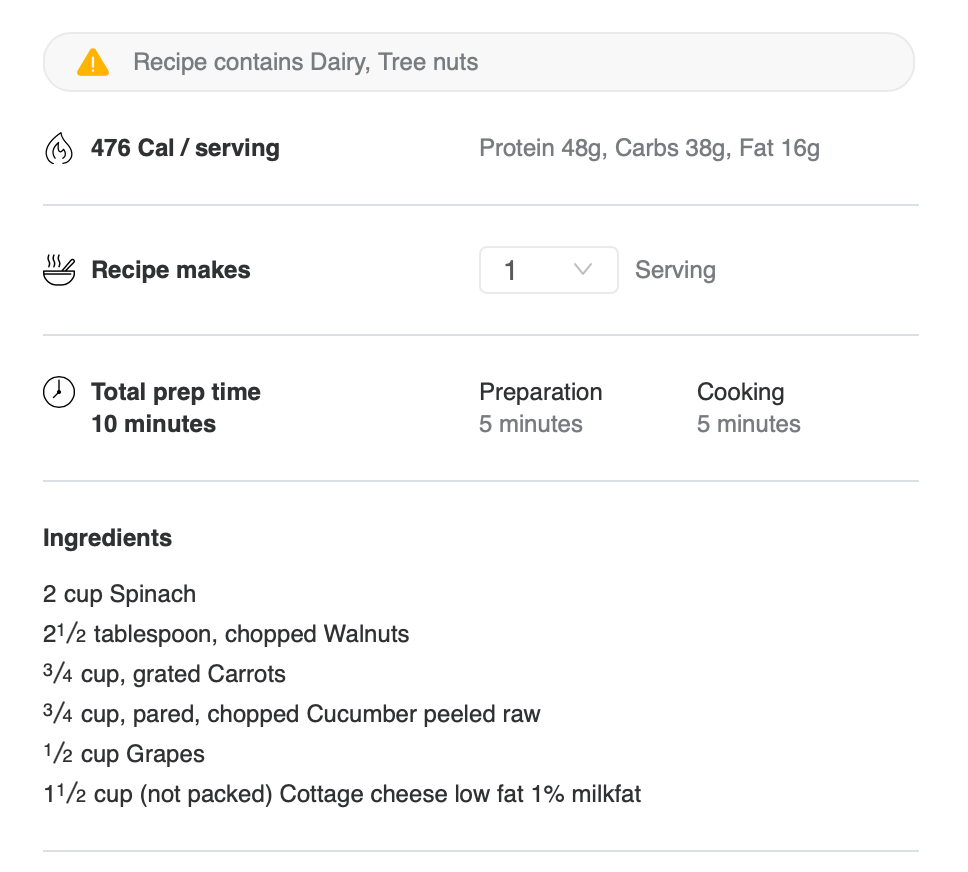
Task: Select the grated Carrots ingredient
Action: [x=164, y=674]
